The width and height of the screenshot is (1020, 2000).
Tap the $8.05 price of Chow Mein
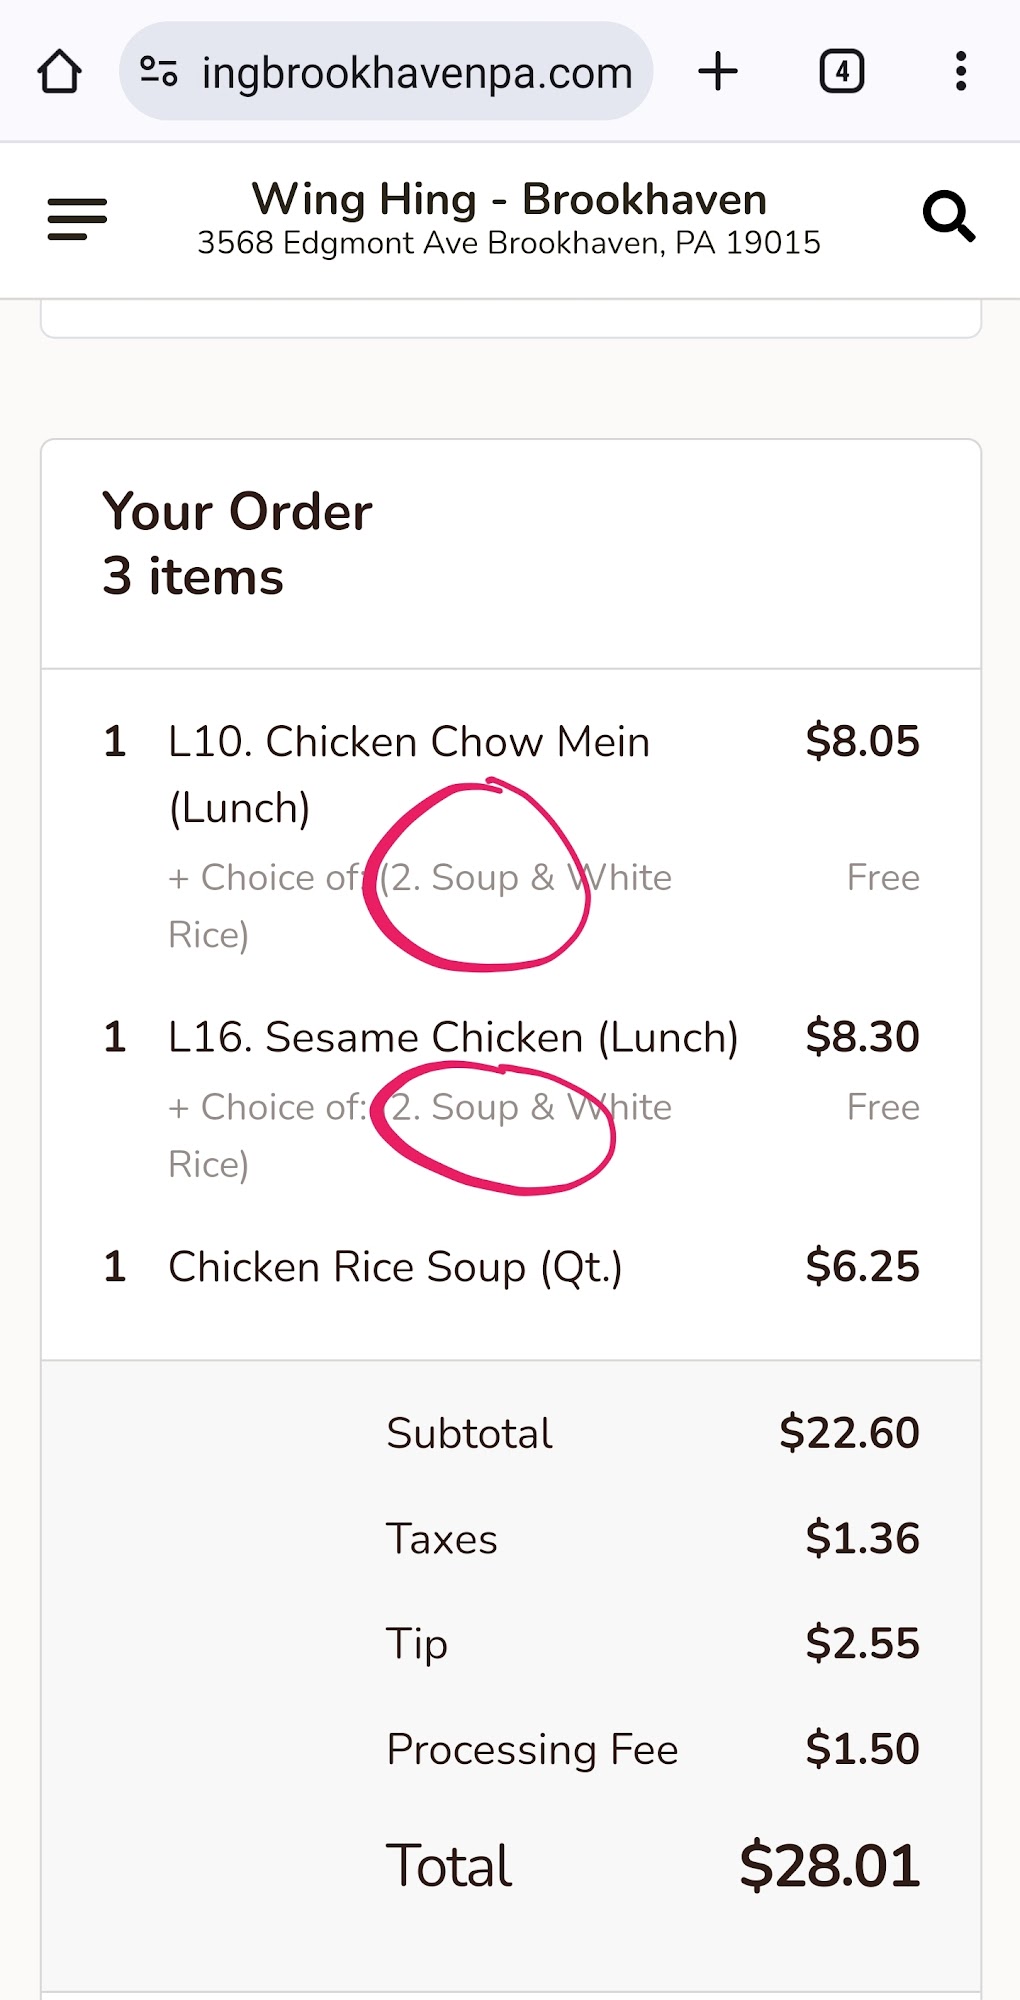[862, 742]
